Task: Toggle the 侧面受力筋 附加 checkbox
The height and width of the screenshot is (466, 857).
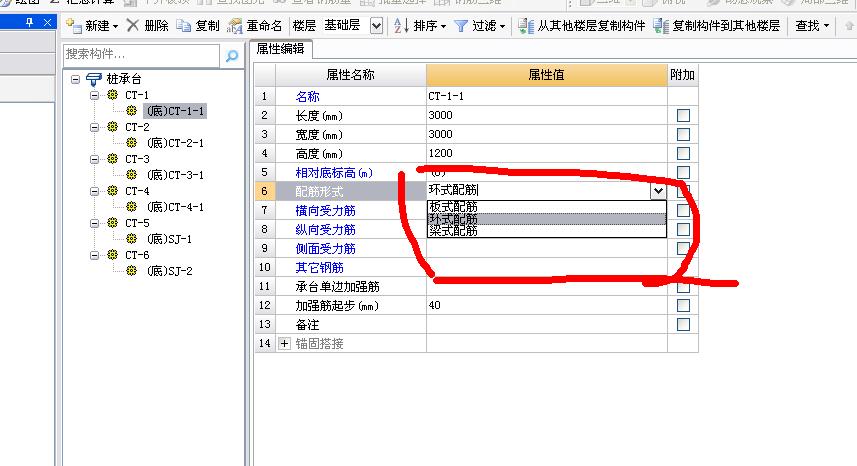Action: (683, 249)
